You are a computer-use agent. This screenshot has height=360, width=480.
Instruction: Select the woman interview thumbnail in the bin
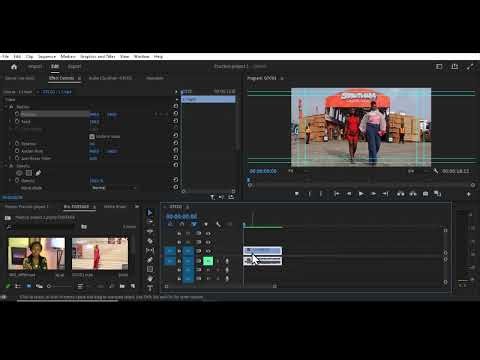click(x=37, y=254)
